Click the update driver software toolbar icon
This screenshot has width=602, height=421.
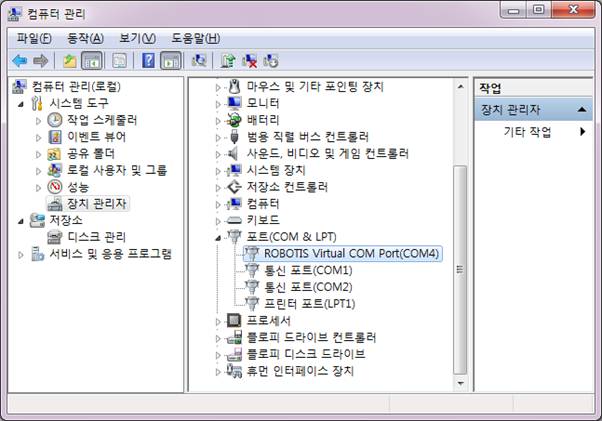[x=229, y=60]
